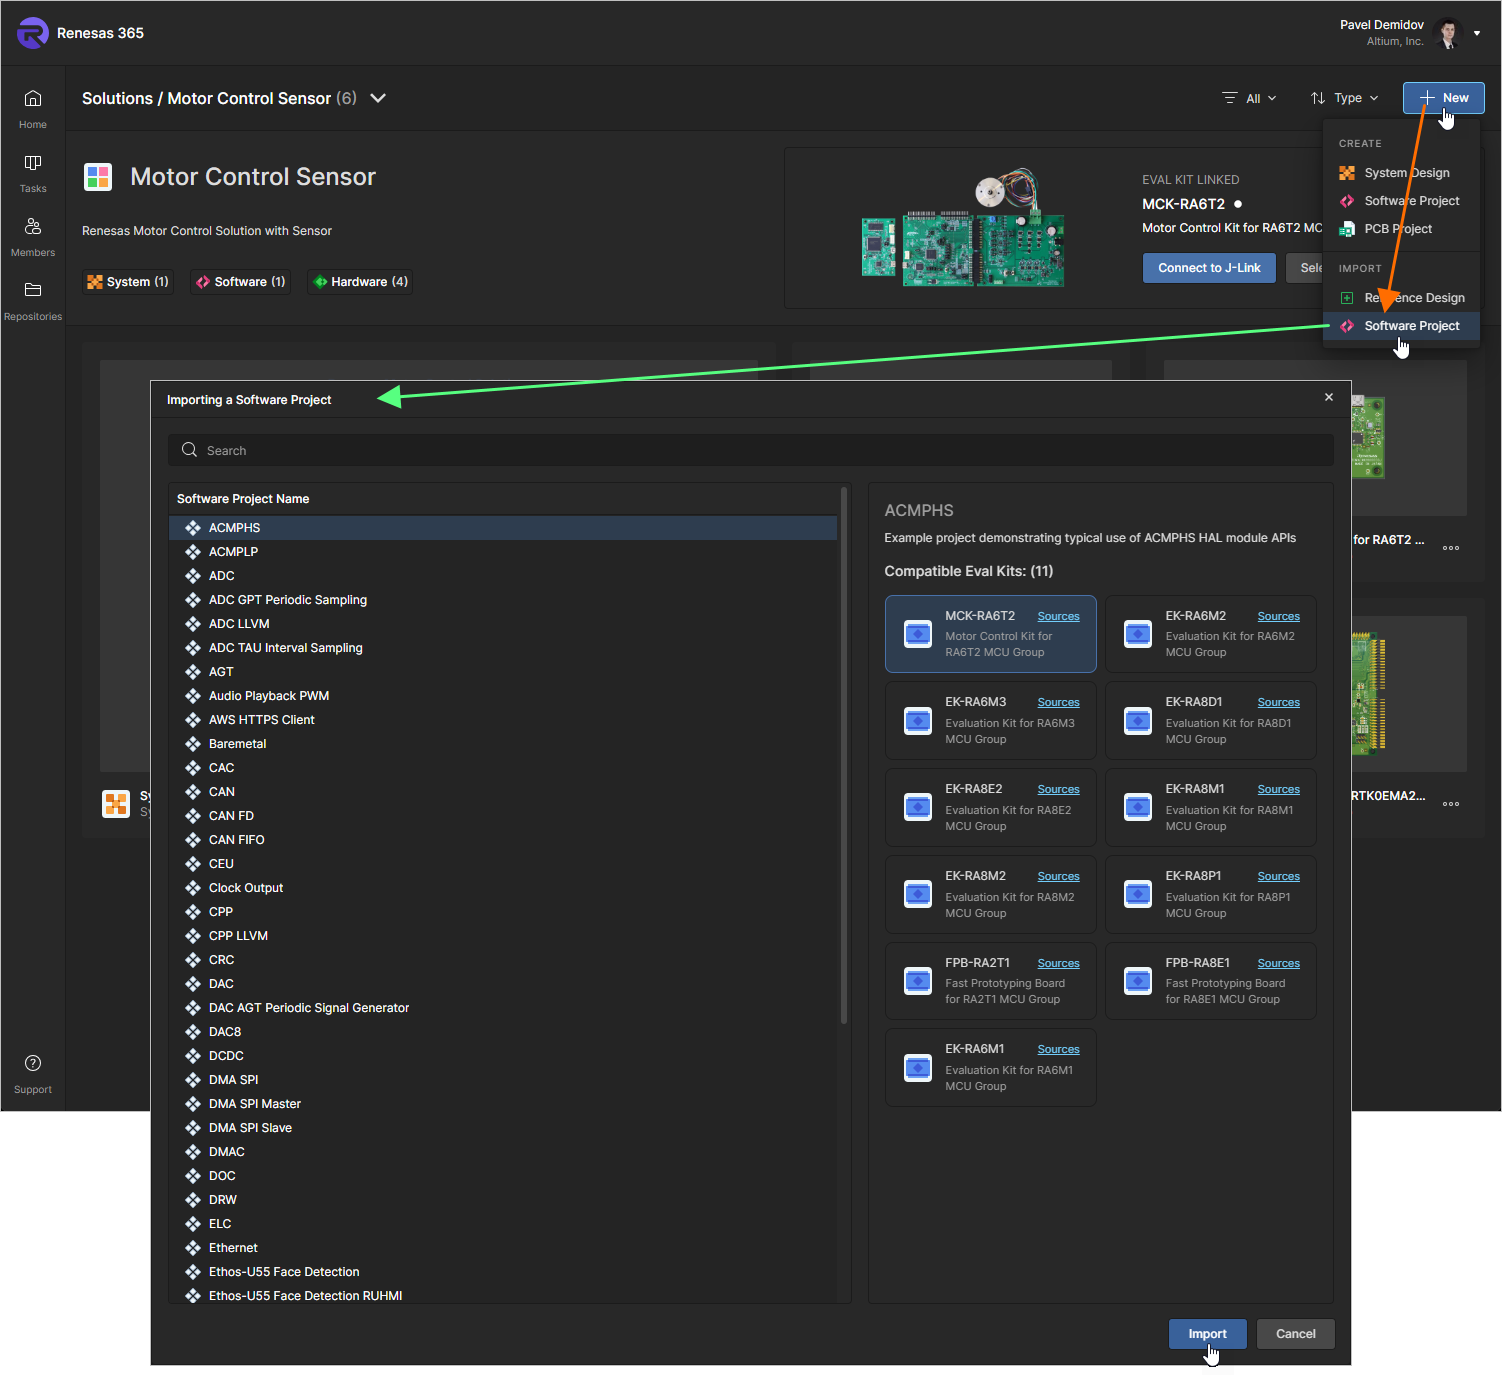Open the Tasks sidebar icon
The height and width of the screenshot is (1375, 1502).
coord(33,172)
